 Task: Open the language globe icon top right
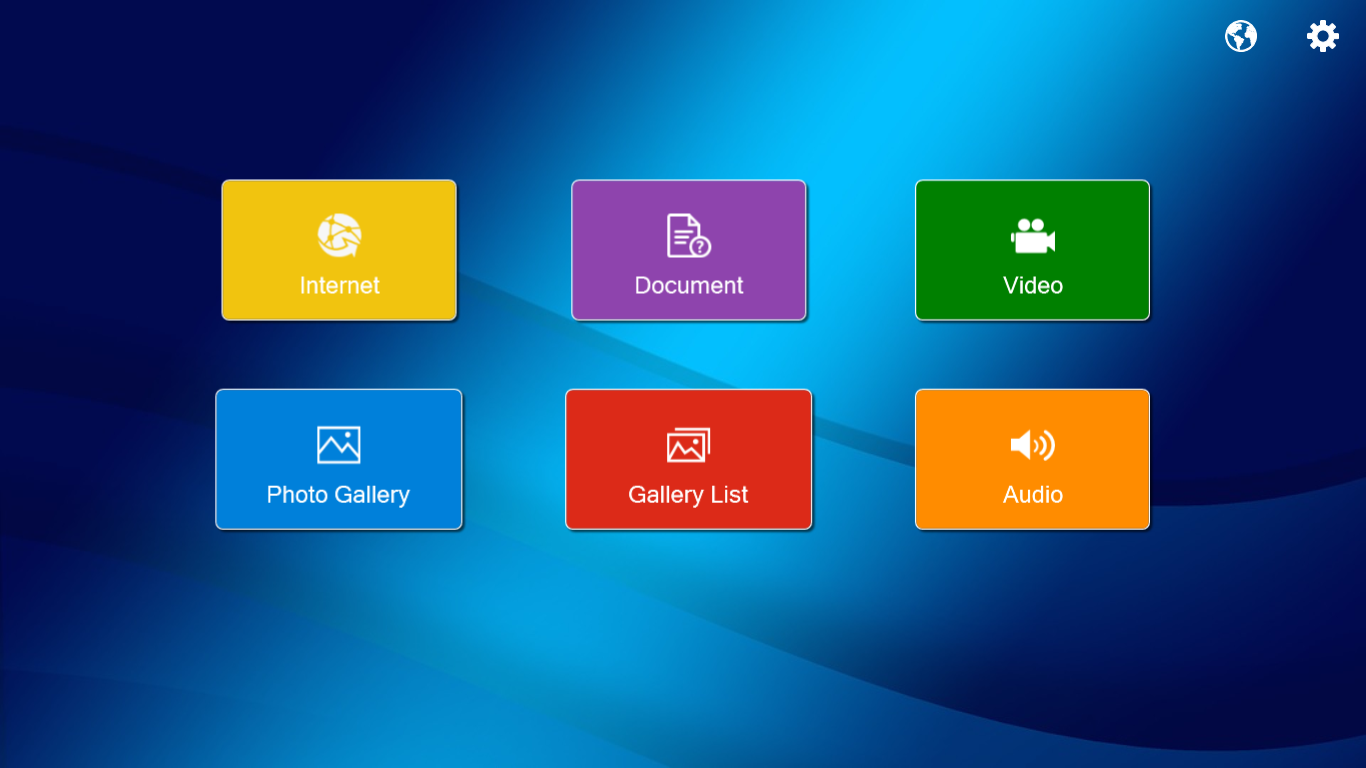pyautogui.click(x=1240, y=35)
